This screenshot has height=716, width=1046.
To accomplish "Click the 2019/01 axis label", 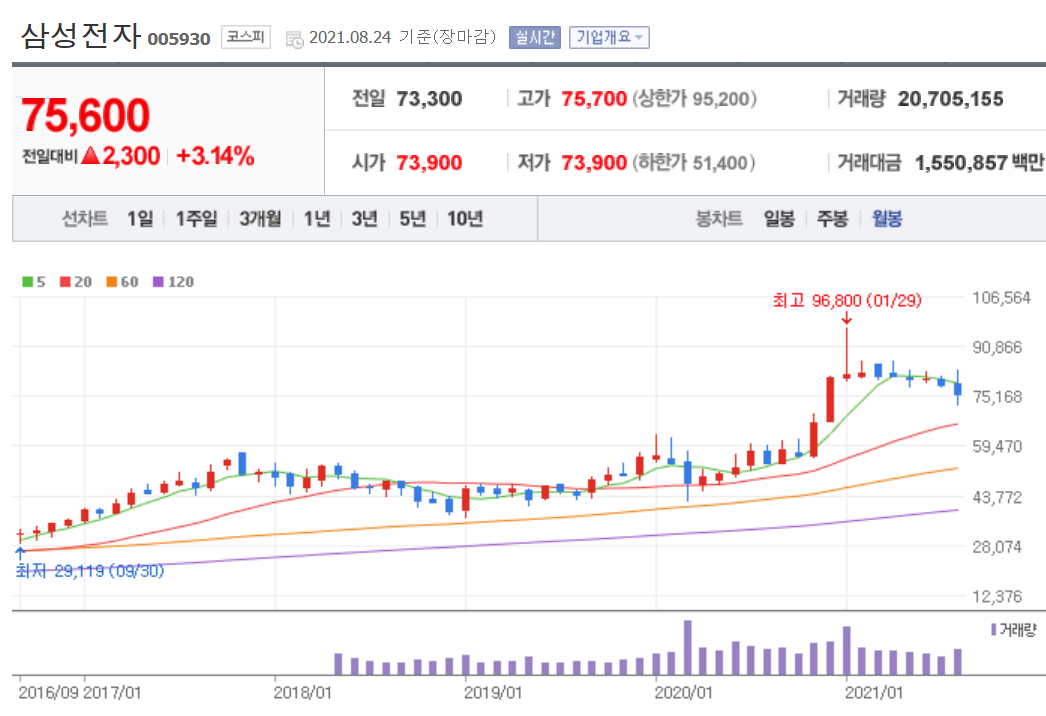I will [493, 693].
